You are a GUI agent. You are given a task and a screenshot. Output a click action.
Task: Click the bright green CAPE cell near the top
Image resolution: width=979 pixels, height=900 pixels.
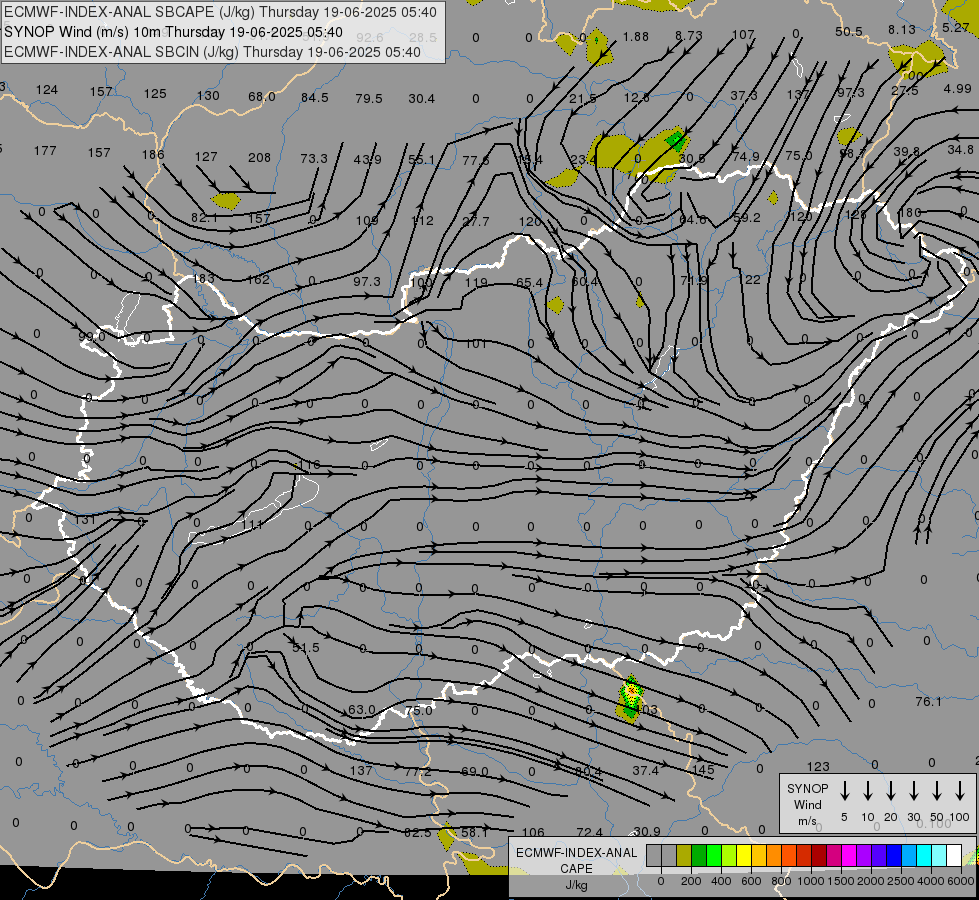(676, 139)
